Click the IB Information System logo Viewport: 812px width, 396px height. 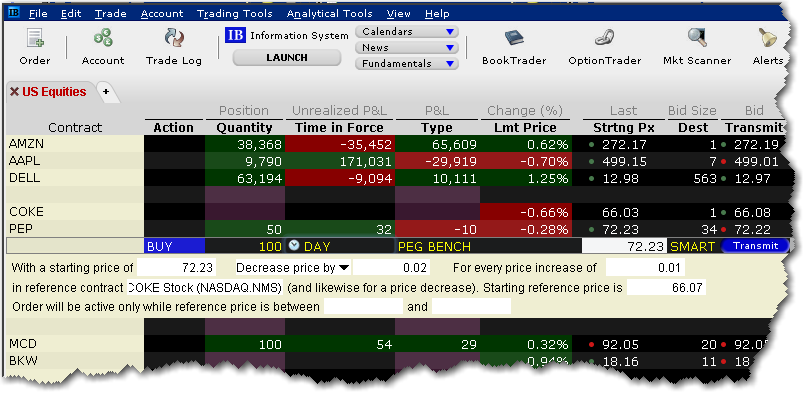click(x=235, y=35)
